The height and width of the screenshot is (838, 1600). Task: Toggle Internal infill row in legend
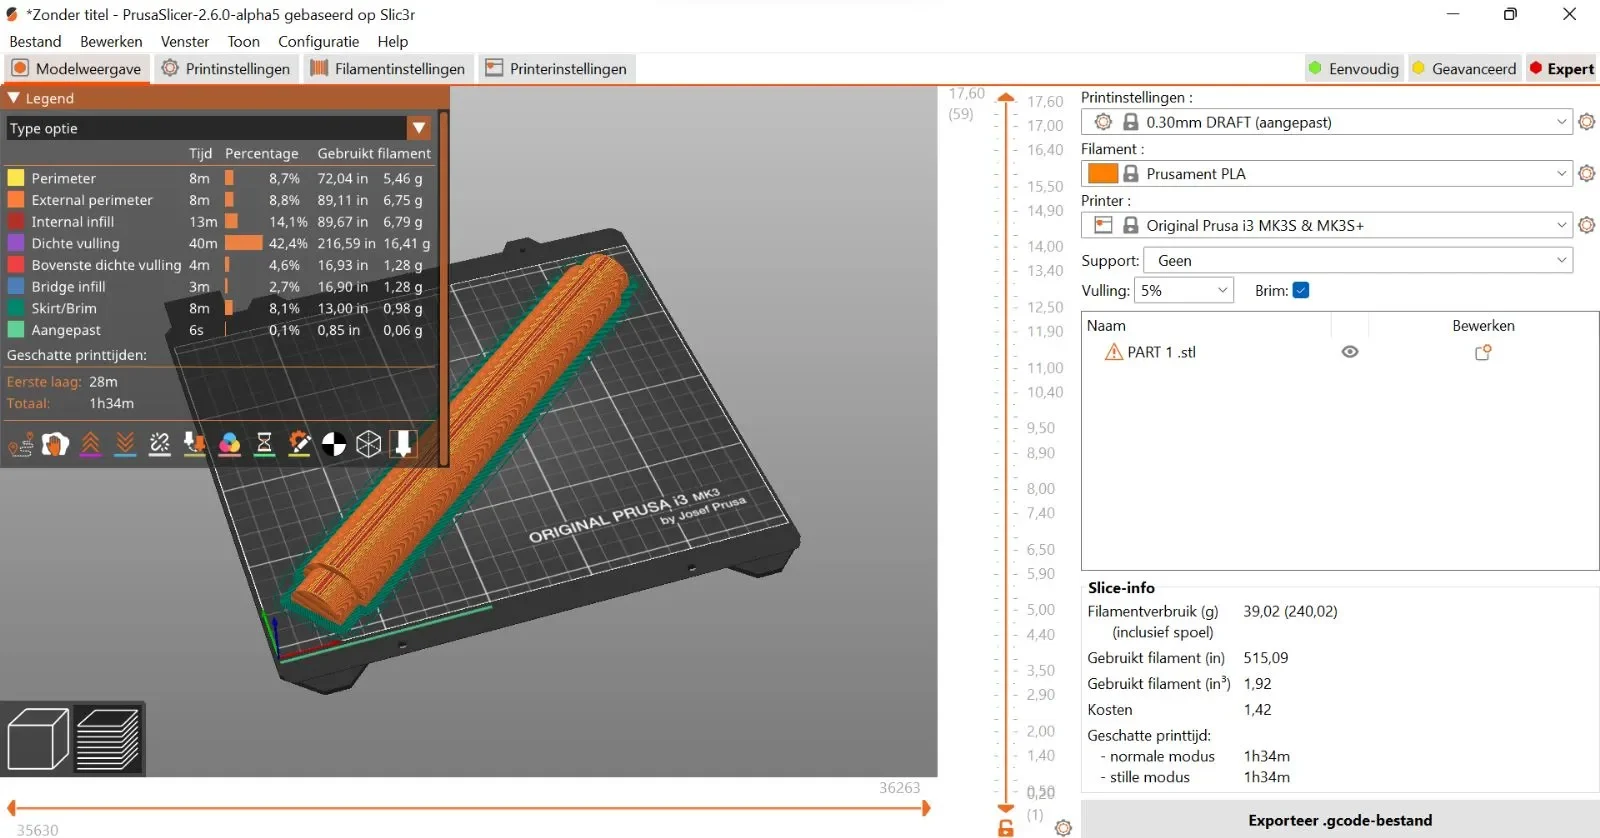(x=219, y=222)
